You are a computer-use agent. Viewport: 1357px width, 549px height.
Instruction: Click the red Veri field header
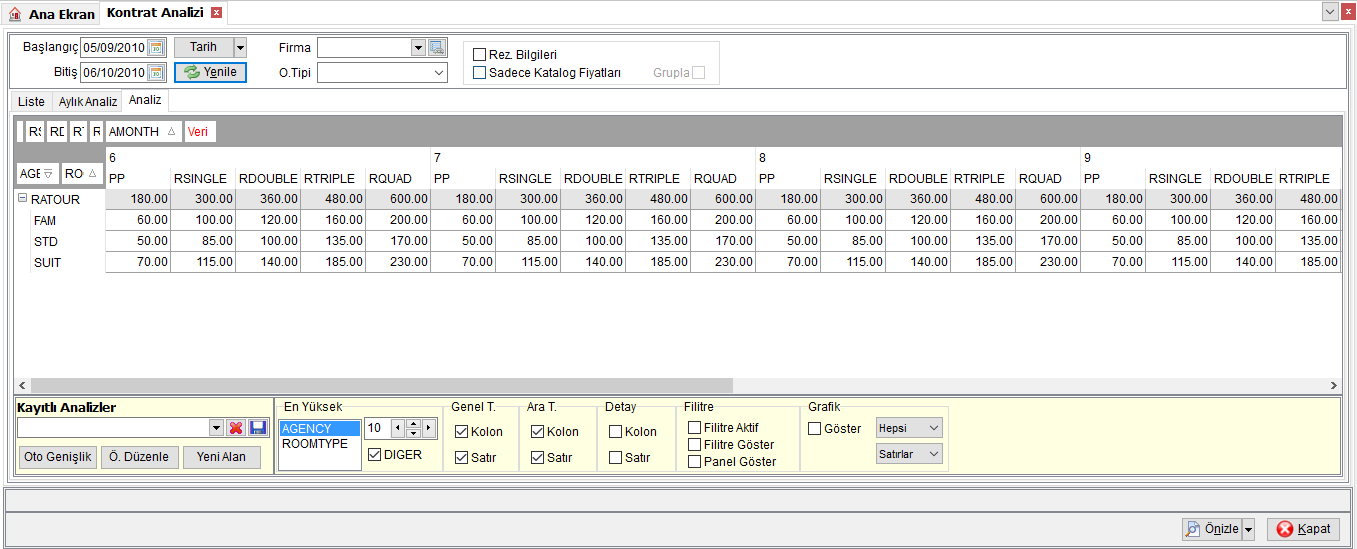click(x=199, y=131)
